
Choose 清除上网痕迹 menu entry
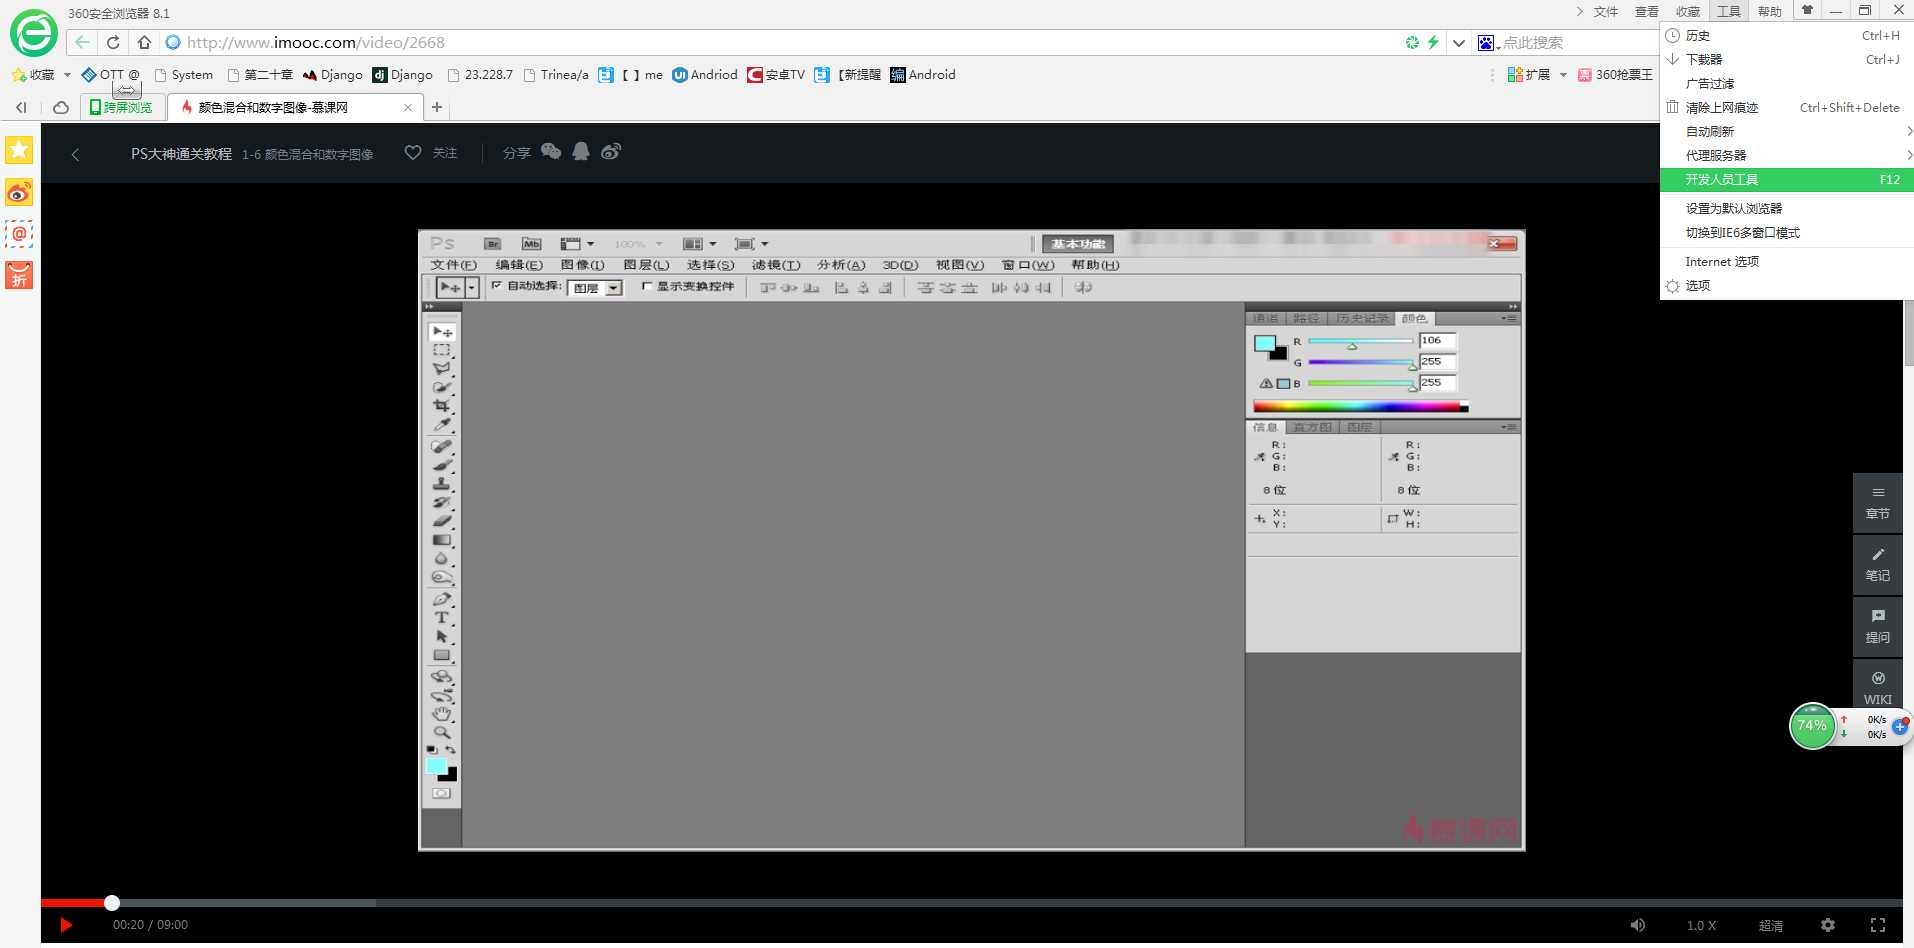1787,107
